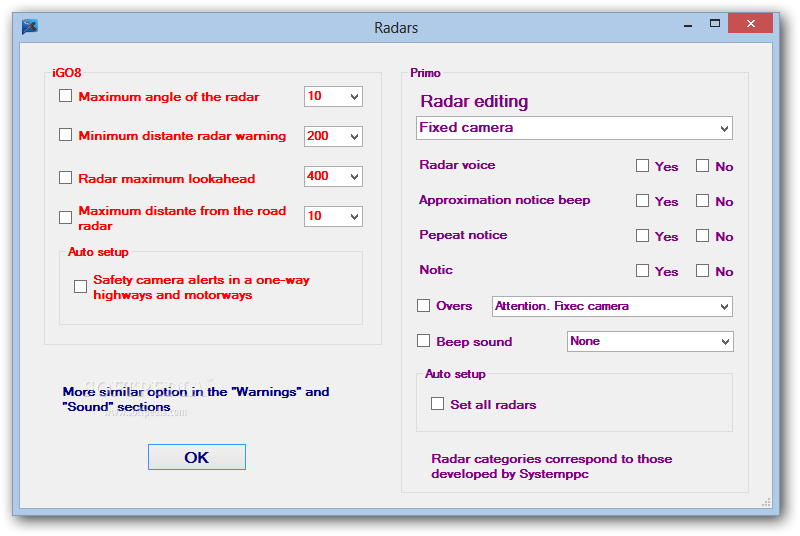Click the Radars app icon in title bar

pyautogui.click(x=30, y=27)
